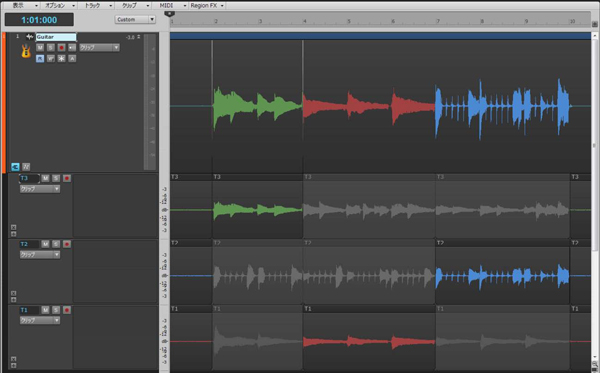Solo the T3 take lane
Image resolution: width=600 pixels, height=373 pixels.
tap(56, 178)
